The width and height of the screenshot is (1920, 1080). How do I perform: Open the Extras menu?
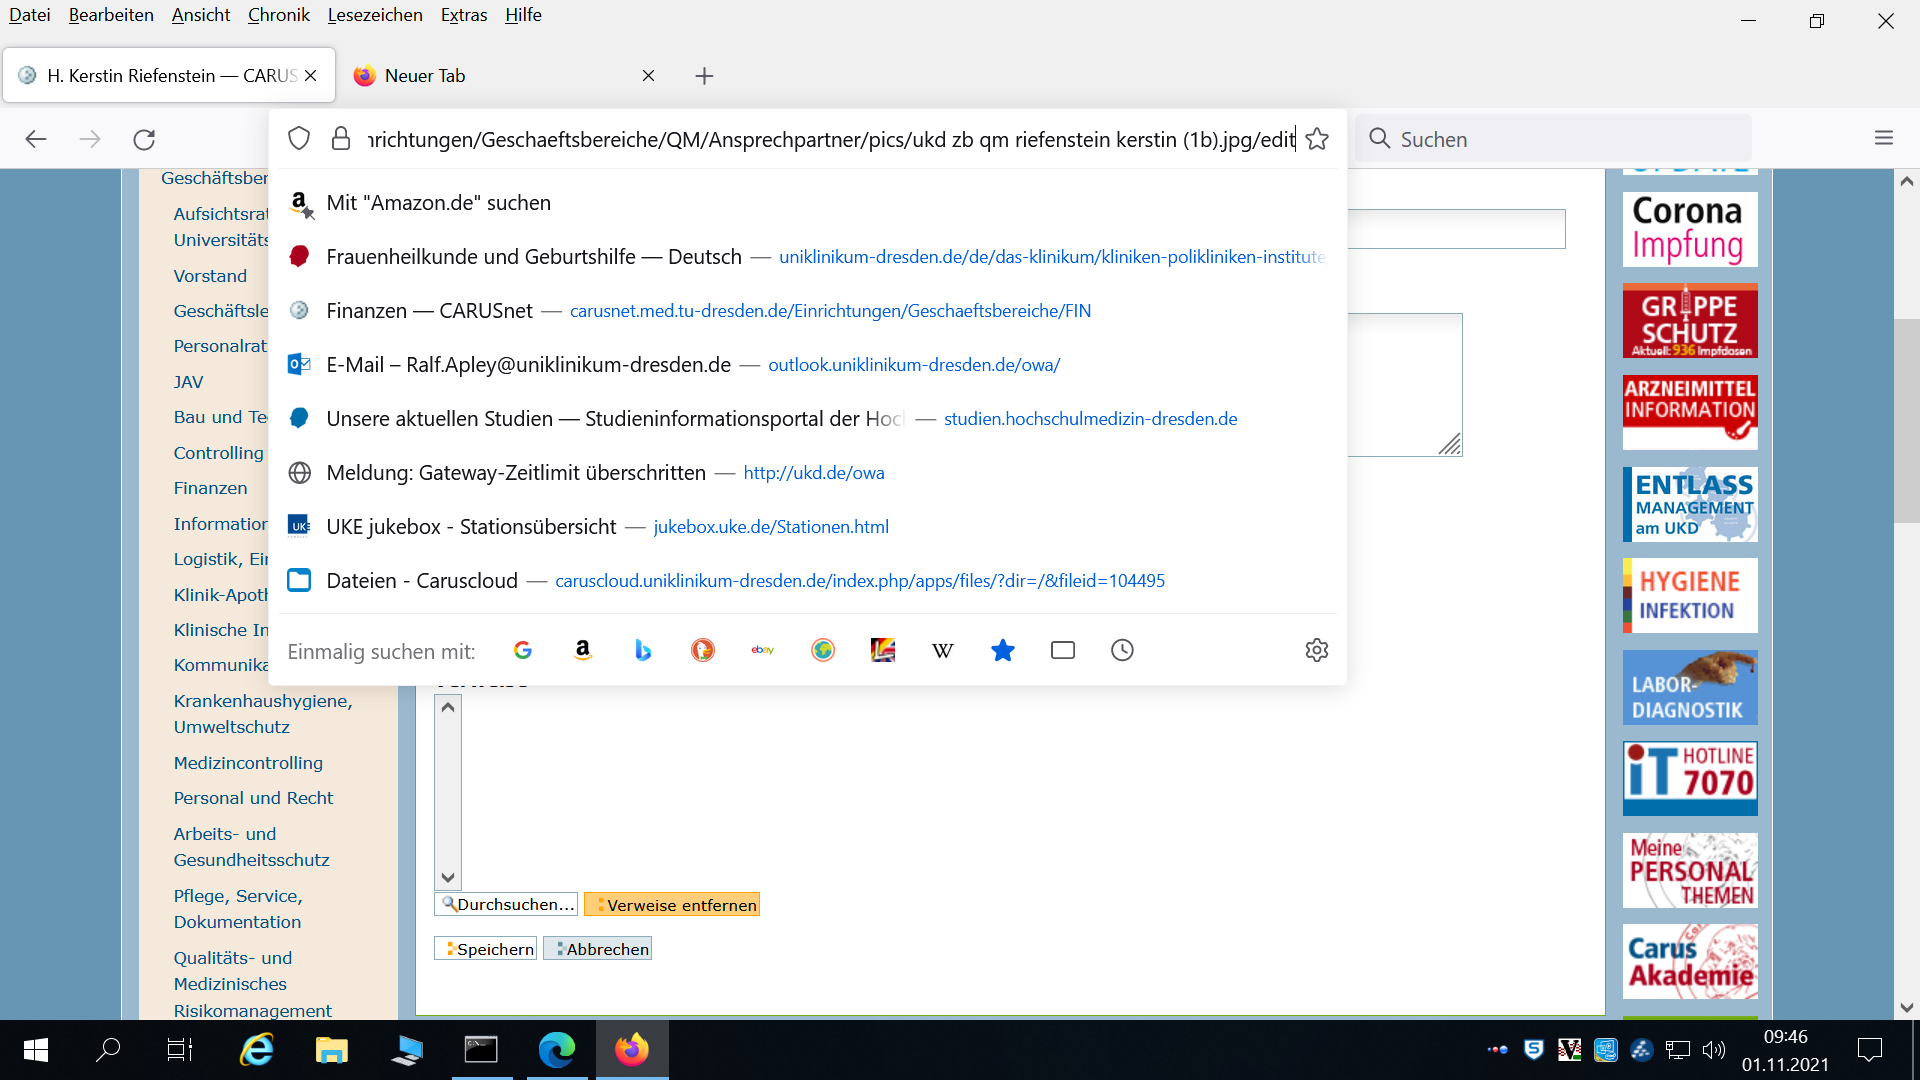(x=464, y=15)
